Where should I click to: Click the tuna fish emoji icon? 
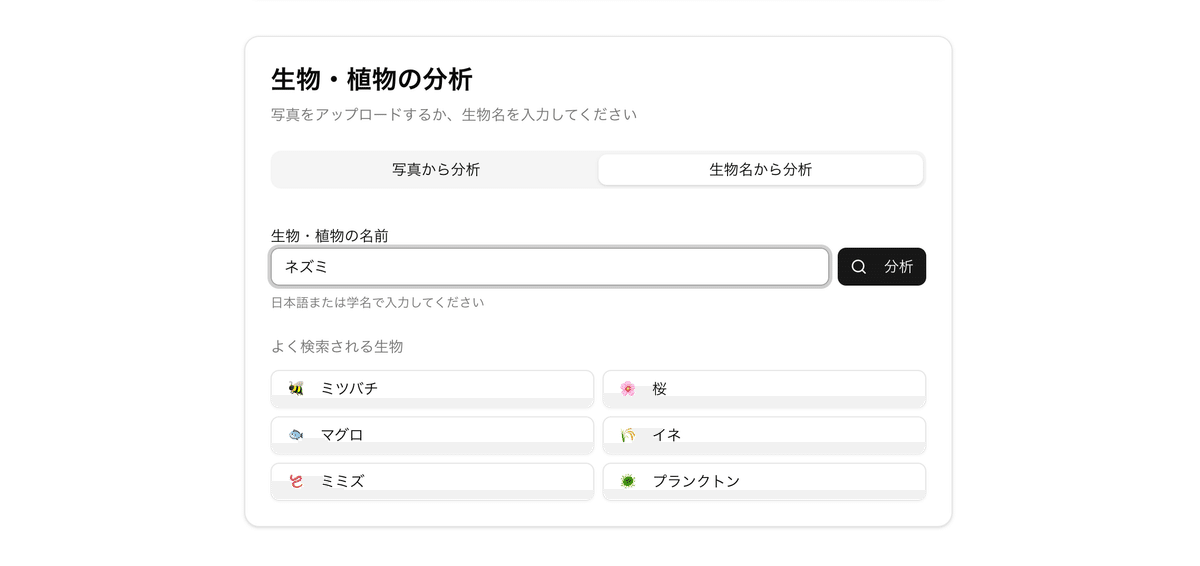point(296,435)
